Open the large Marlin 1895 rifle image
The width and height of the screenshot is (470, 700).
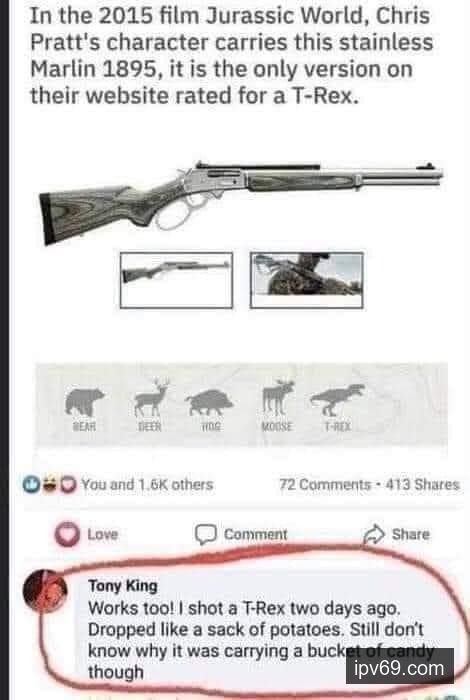click(241, 202)
